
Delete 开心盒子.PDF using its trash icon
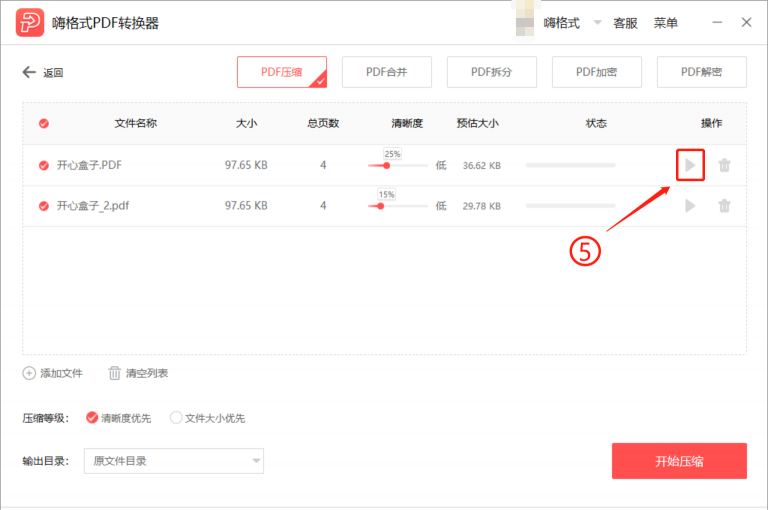724,165
